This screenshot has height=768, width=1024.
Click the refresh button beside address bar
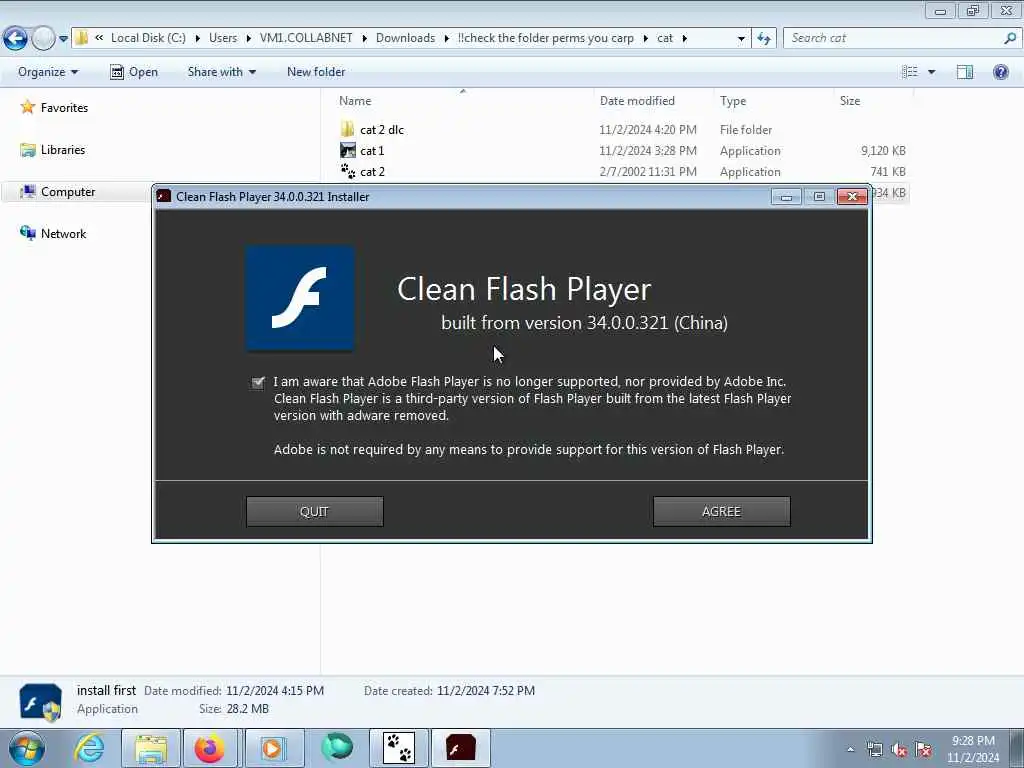(764, 39)
